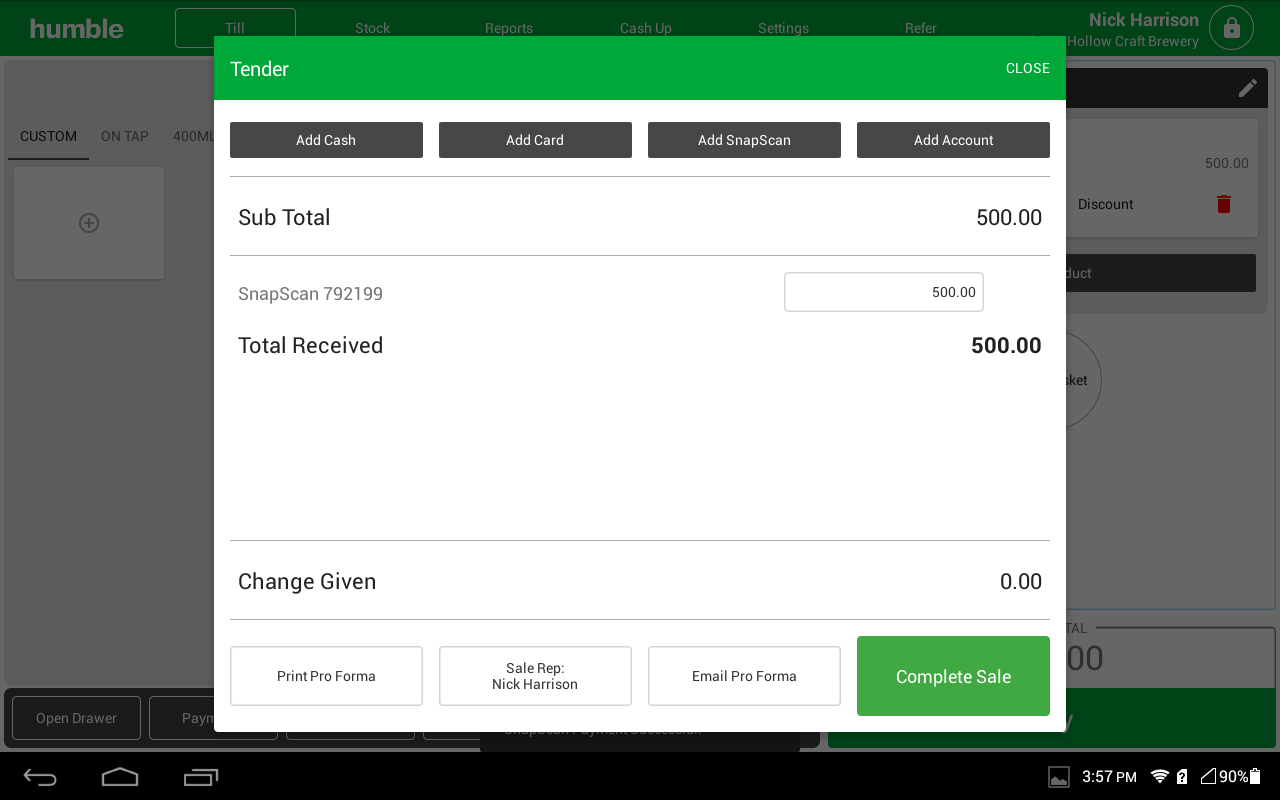Select the CUSTOM product category tab
1280x800 pixels.
click(48, 136)
